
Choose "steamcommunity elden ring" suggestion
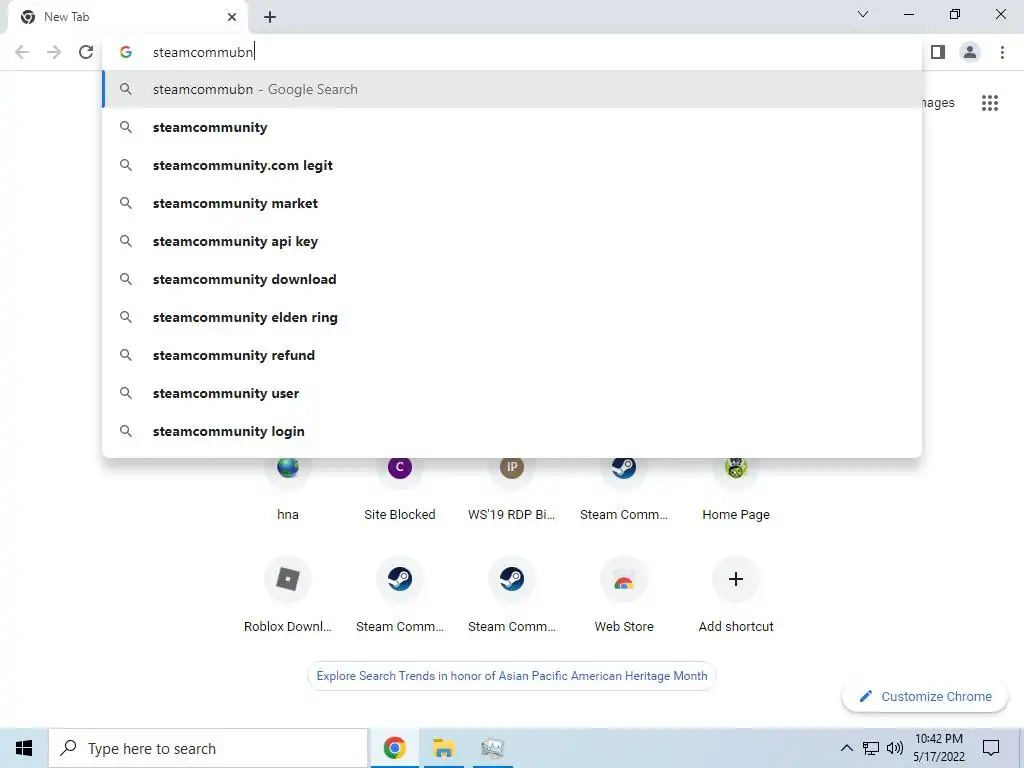pos(512,317)
